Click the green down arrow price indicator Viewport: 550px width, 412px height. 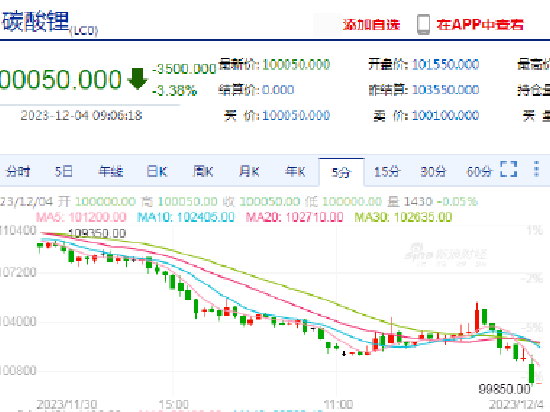[138, 79]
